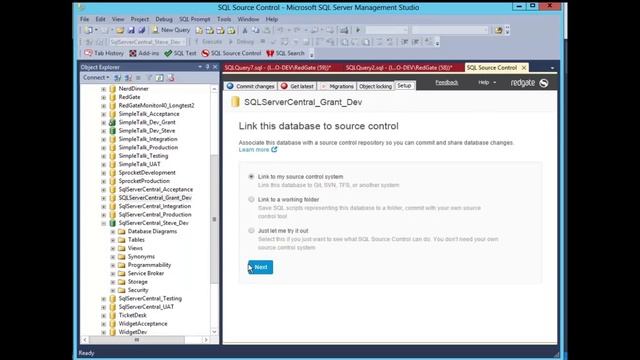Expand the SQLServerCentral_Grant_Dev database node
Image resolution: width=640 pixels, height=360 pixels.
point(104,198)
